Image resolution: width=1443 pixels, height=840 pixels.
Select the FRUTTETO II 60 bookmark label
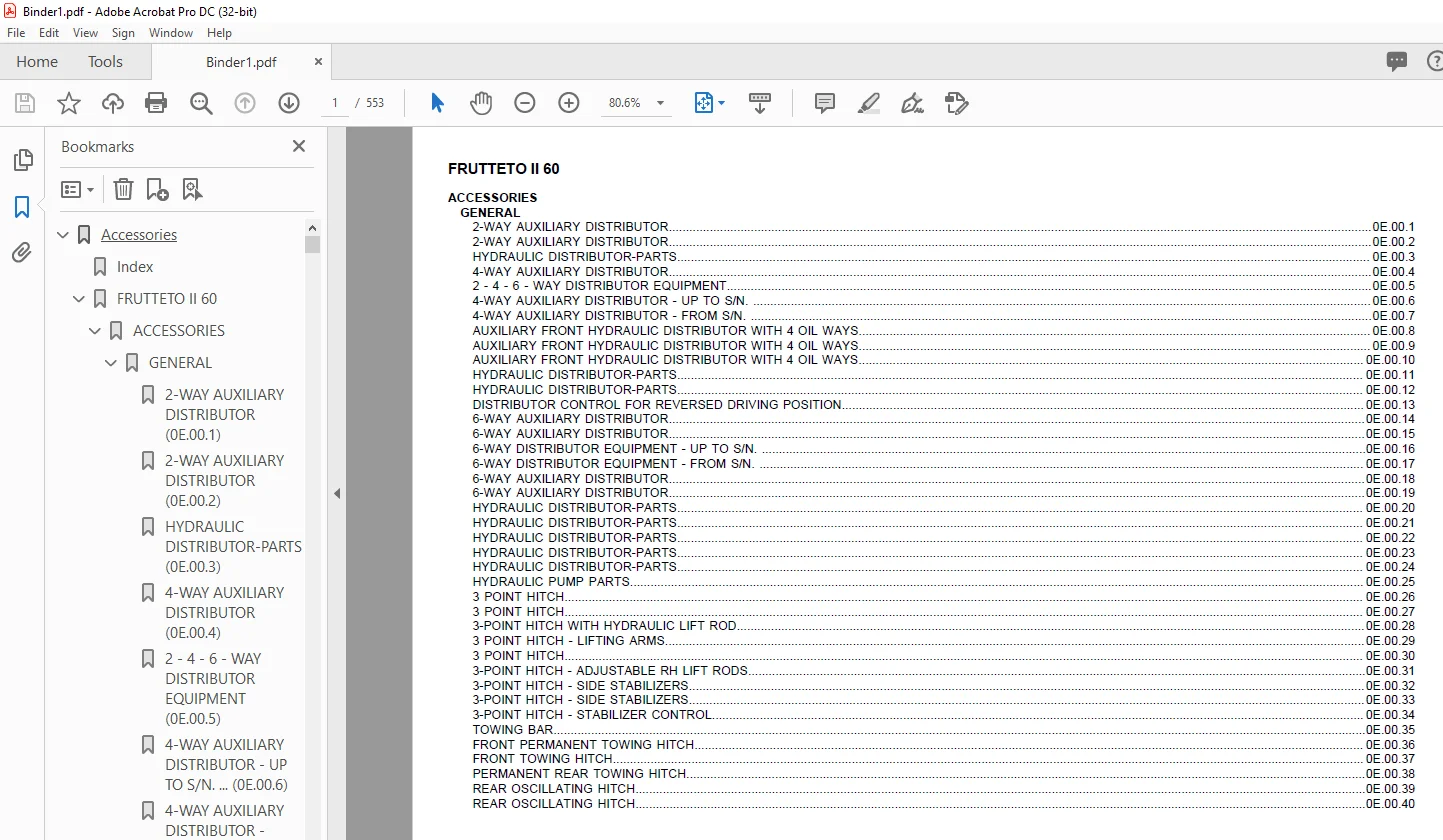coord(167,299)
